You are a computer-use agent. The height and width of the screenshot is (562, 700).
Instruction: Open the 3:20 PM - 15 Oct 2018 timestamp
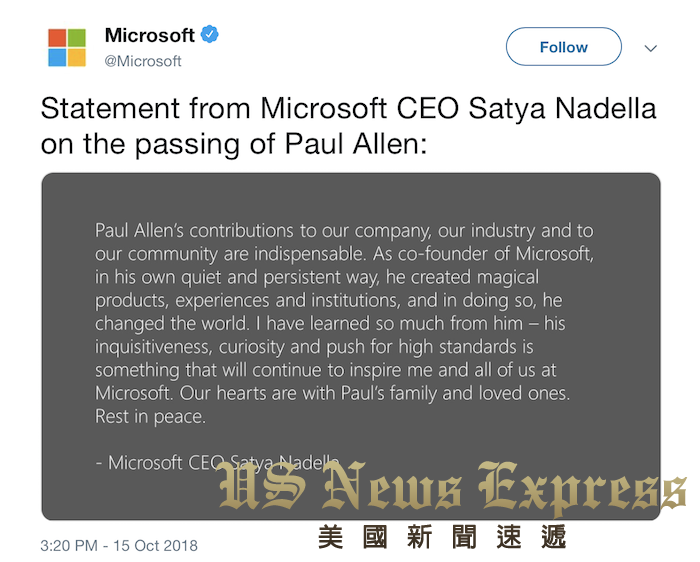(x=119, y=545)
